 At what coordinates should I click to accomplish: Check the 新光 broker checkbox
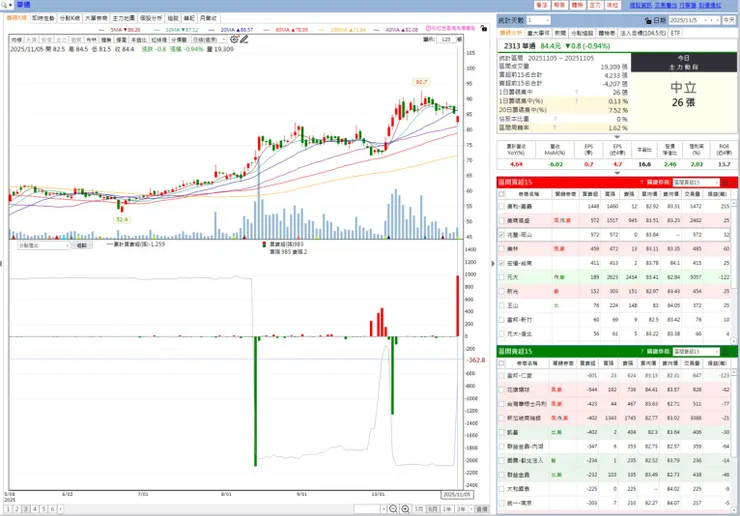point(502,291)
